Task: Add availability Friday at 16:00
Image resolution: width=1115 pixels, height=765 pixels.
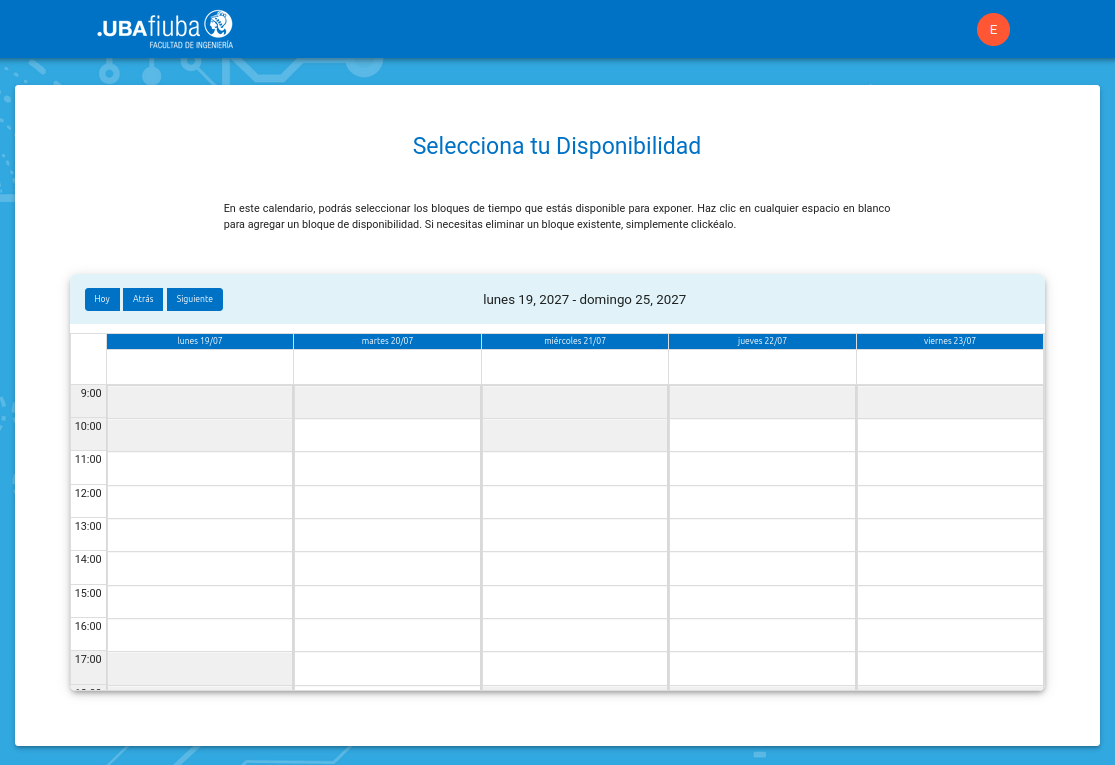Action: coord(949,635)
